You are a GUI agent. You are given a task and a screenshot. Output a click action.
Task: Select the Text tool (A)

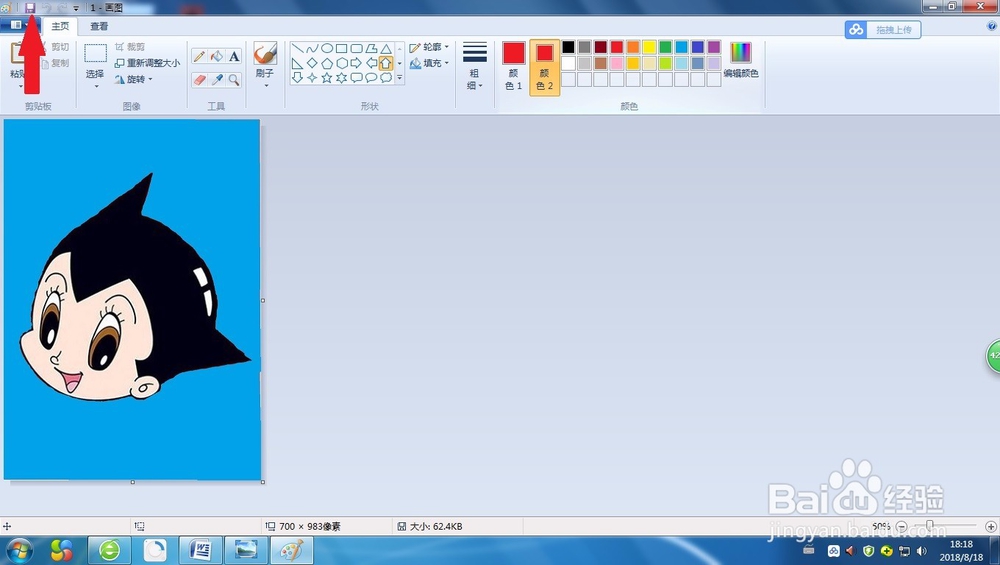click(x=234, y=56)
